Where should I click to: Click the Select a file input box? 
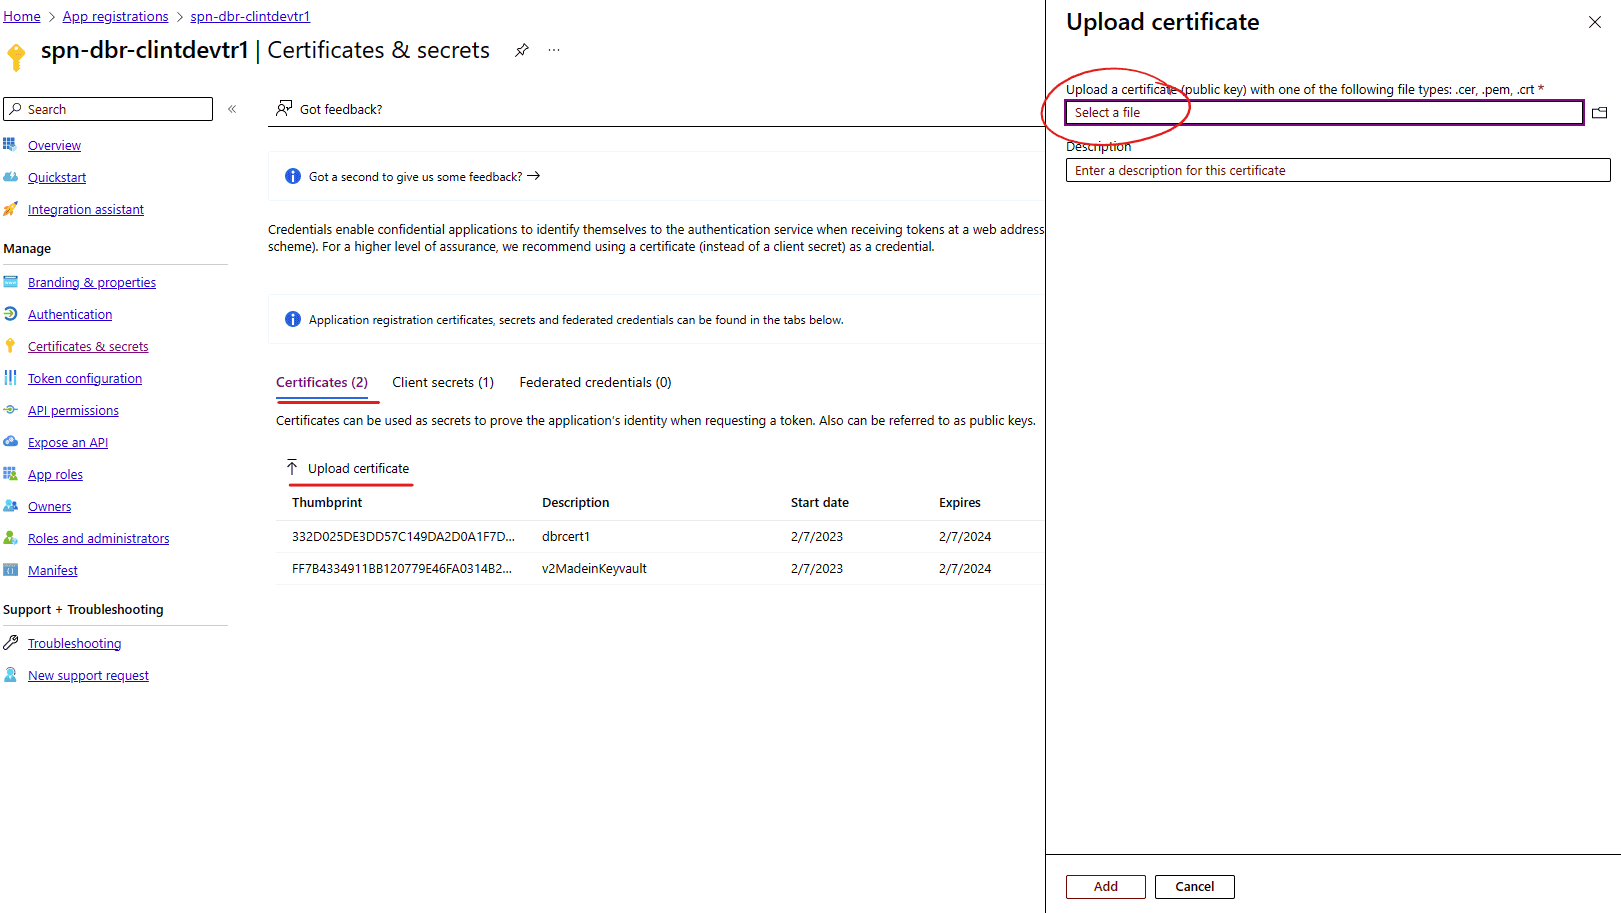tap(1325, 112)
